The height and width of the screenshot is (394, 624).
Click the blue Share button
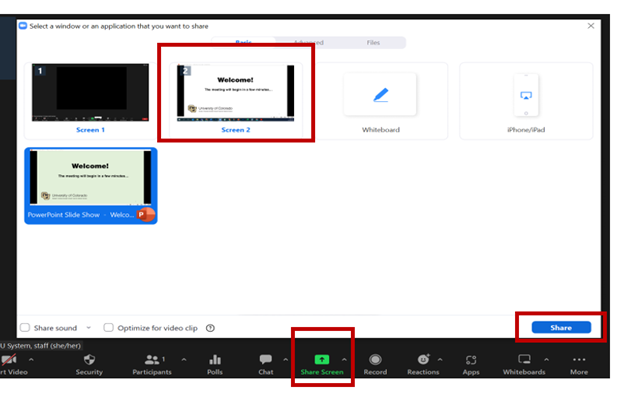[561, 328]
